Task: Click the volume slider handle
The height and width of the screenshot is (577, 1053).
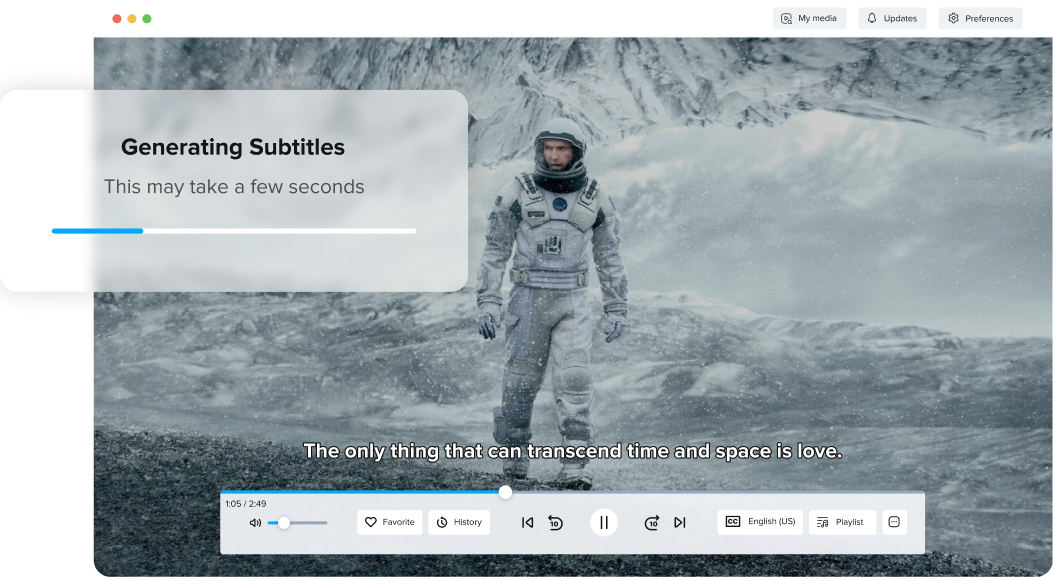Action: point(284,523)
